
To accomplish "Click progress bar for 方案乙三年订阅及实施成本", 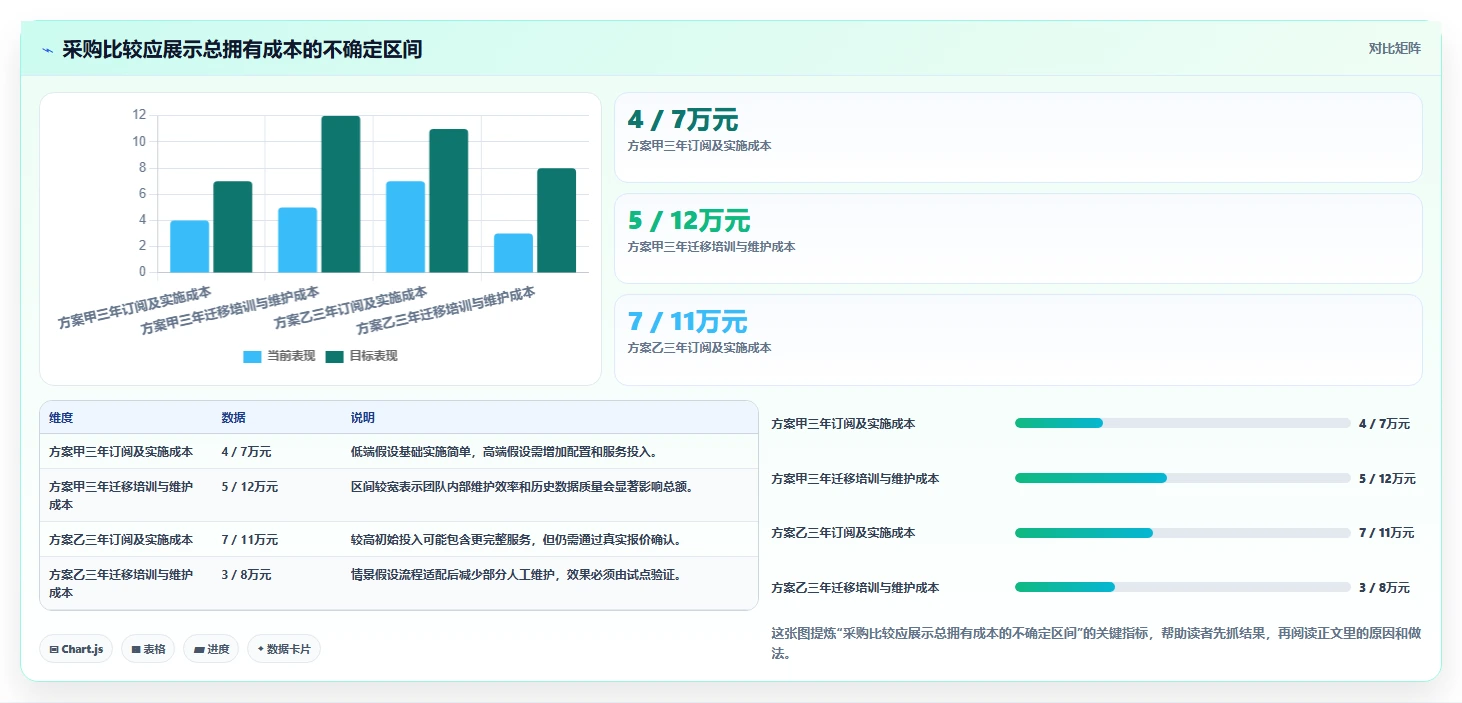I will click(x=1182, y=533).
